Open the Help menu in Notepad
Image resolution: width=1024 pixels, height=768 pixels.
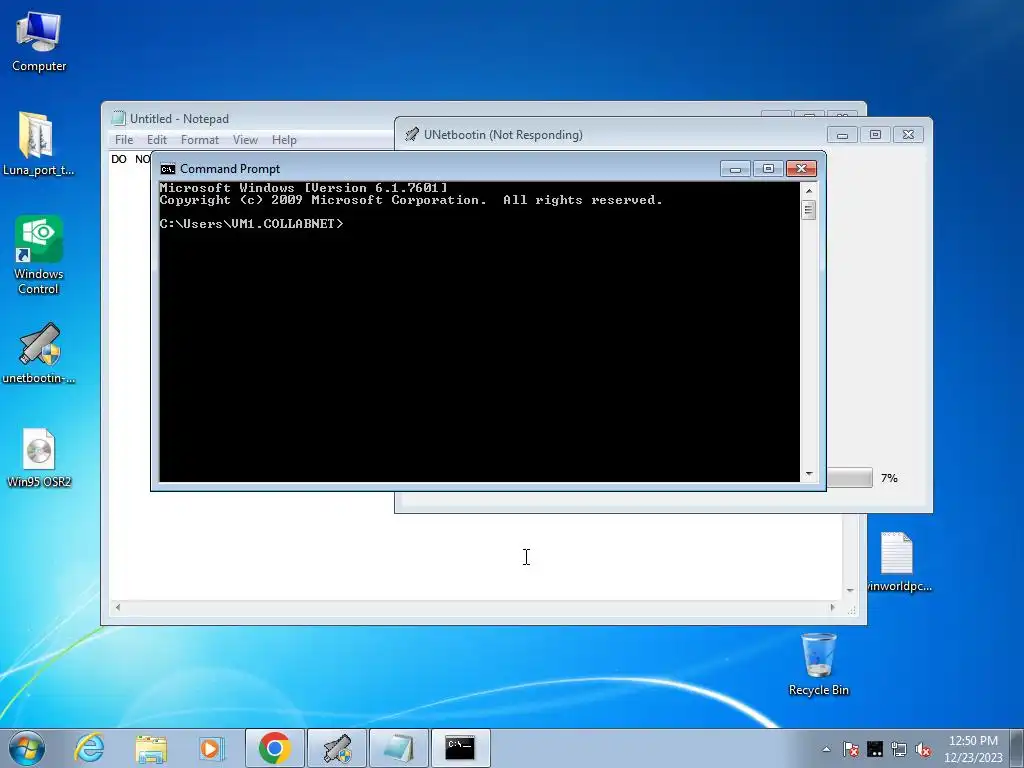pos(284,140)
